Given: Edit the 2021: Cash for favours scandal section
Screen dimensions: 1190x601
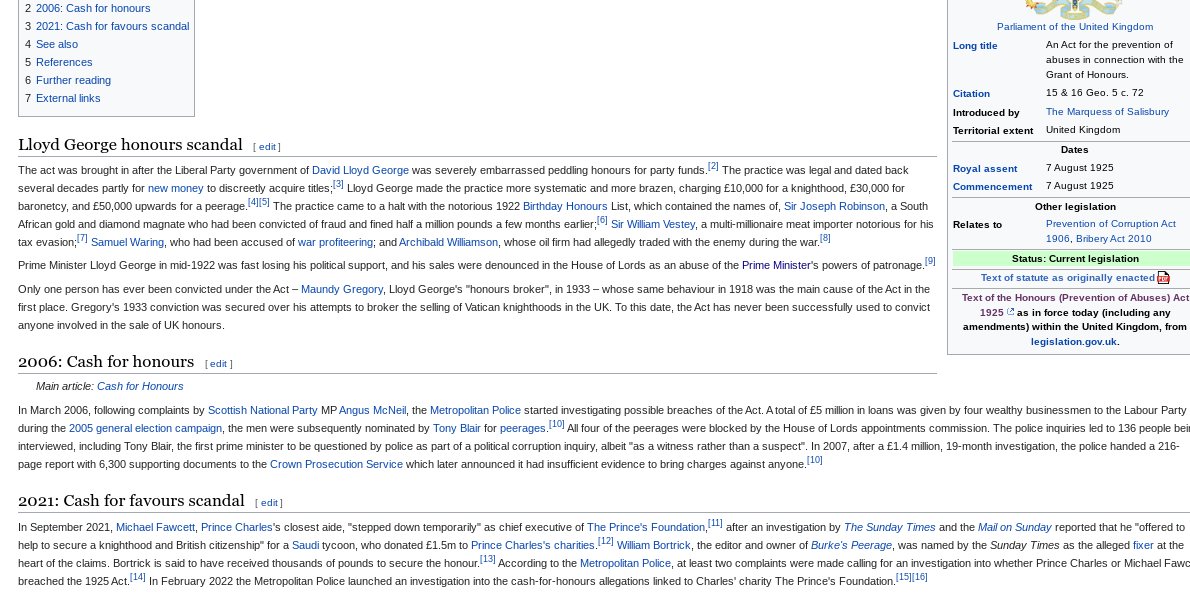Looking at the screenshot, I should [x=269, y=503].
